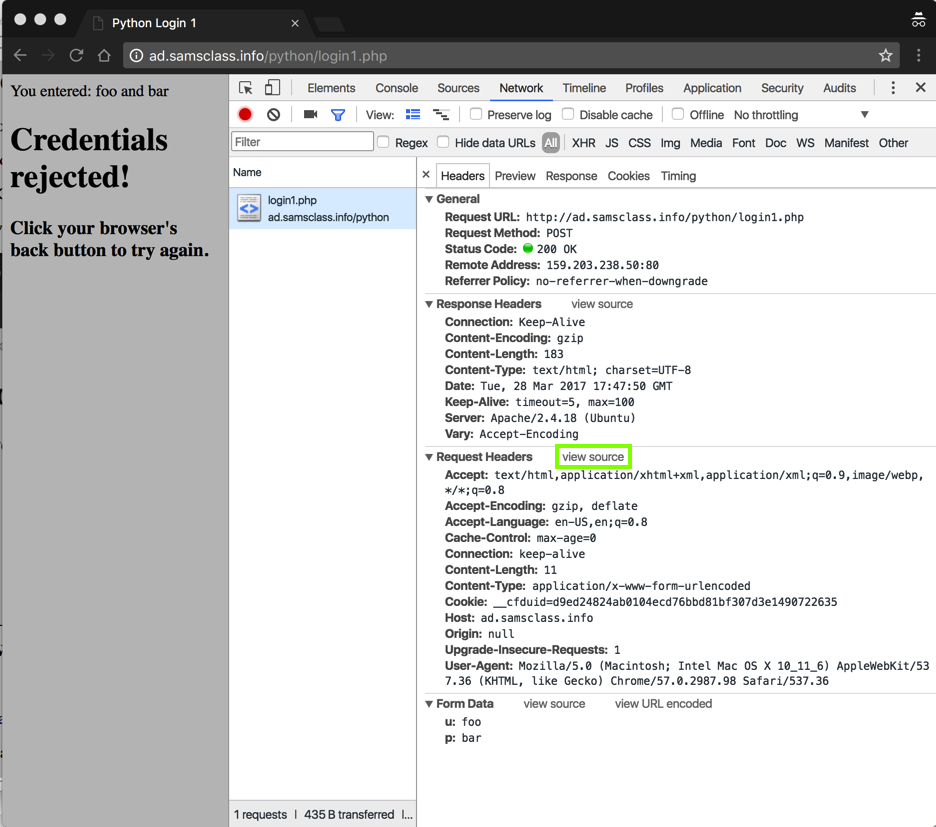
Task: Filter requests by CSS
Action: pyautogui.click(x=639, y=143)
